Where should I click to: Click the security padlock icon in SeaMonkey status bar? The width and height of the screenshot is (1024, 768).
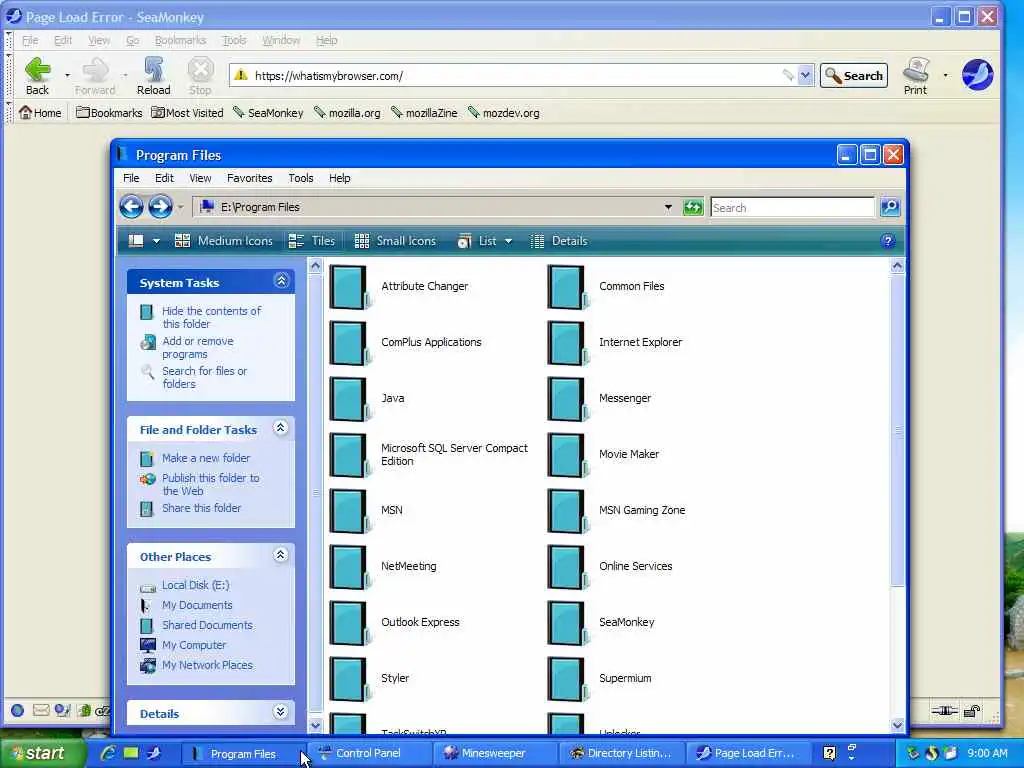pyautogui.click(x=972, y=711)
